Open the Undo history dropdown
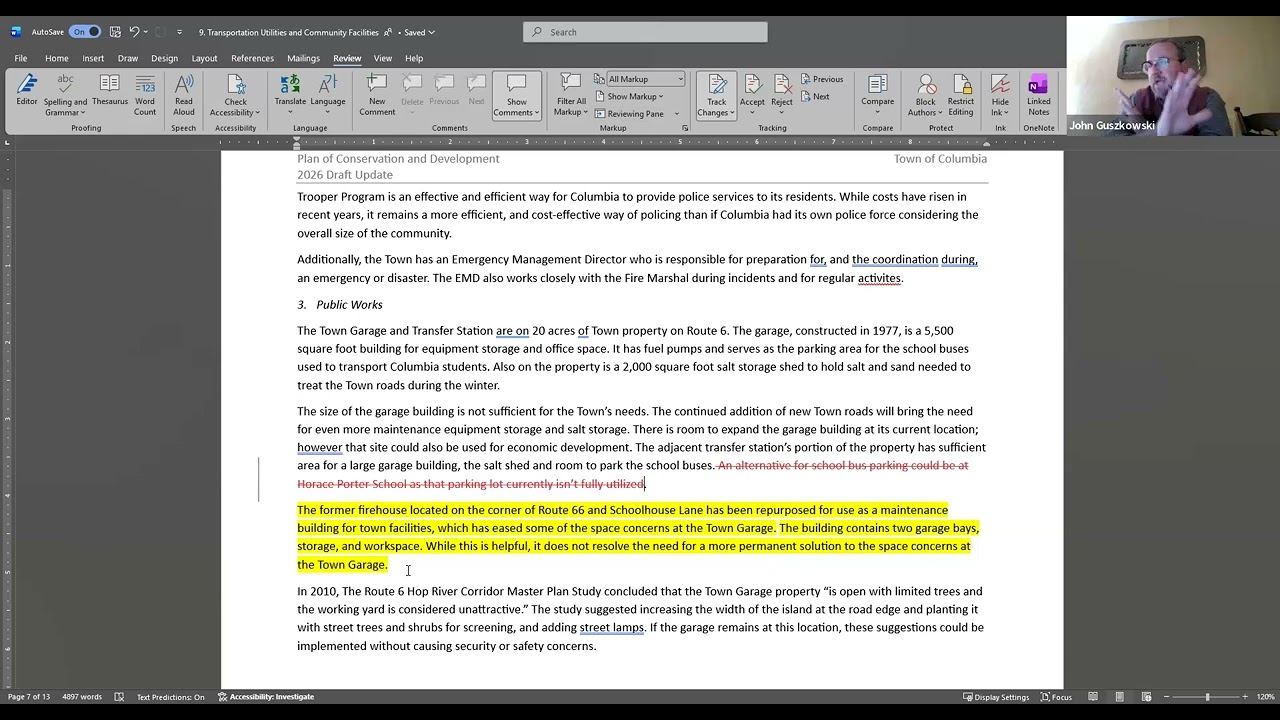Image resolution: width=1280 pixels, height=720 pixels. coord(147,32)
